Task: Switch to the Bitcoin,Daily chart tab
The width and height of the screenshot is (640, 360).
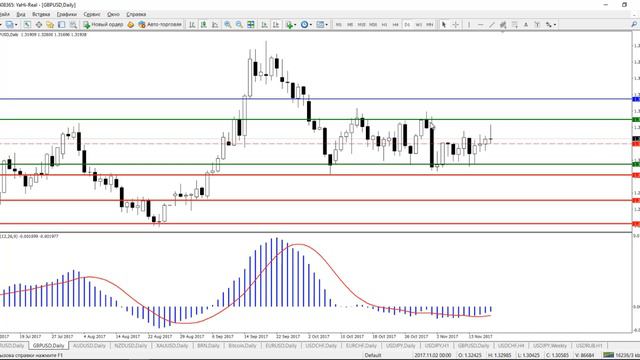Action: point(242,346)
